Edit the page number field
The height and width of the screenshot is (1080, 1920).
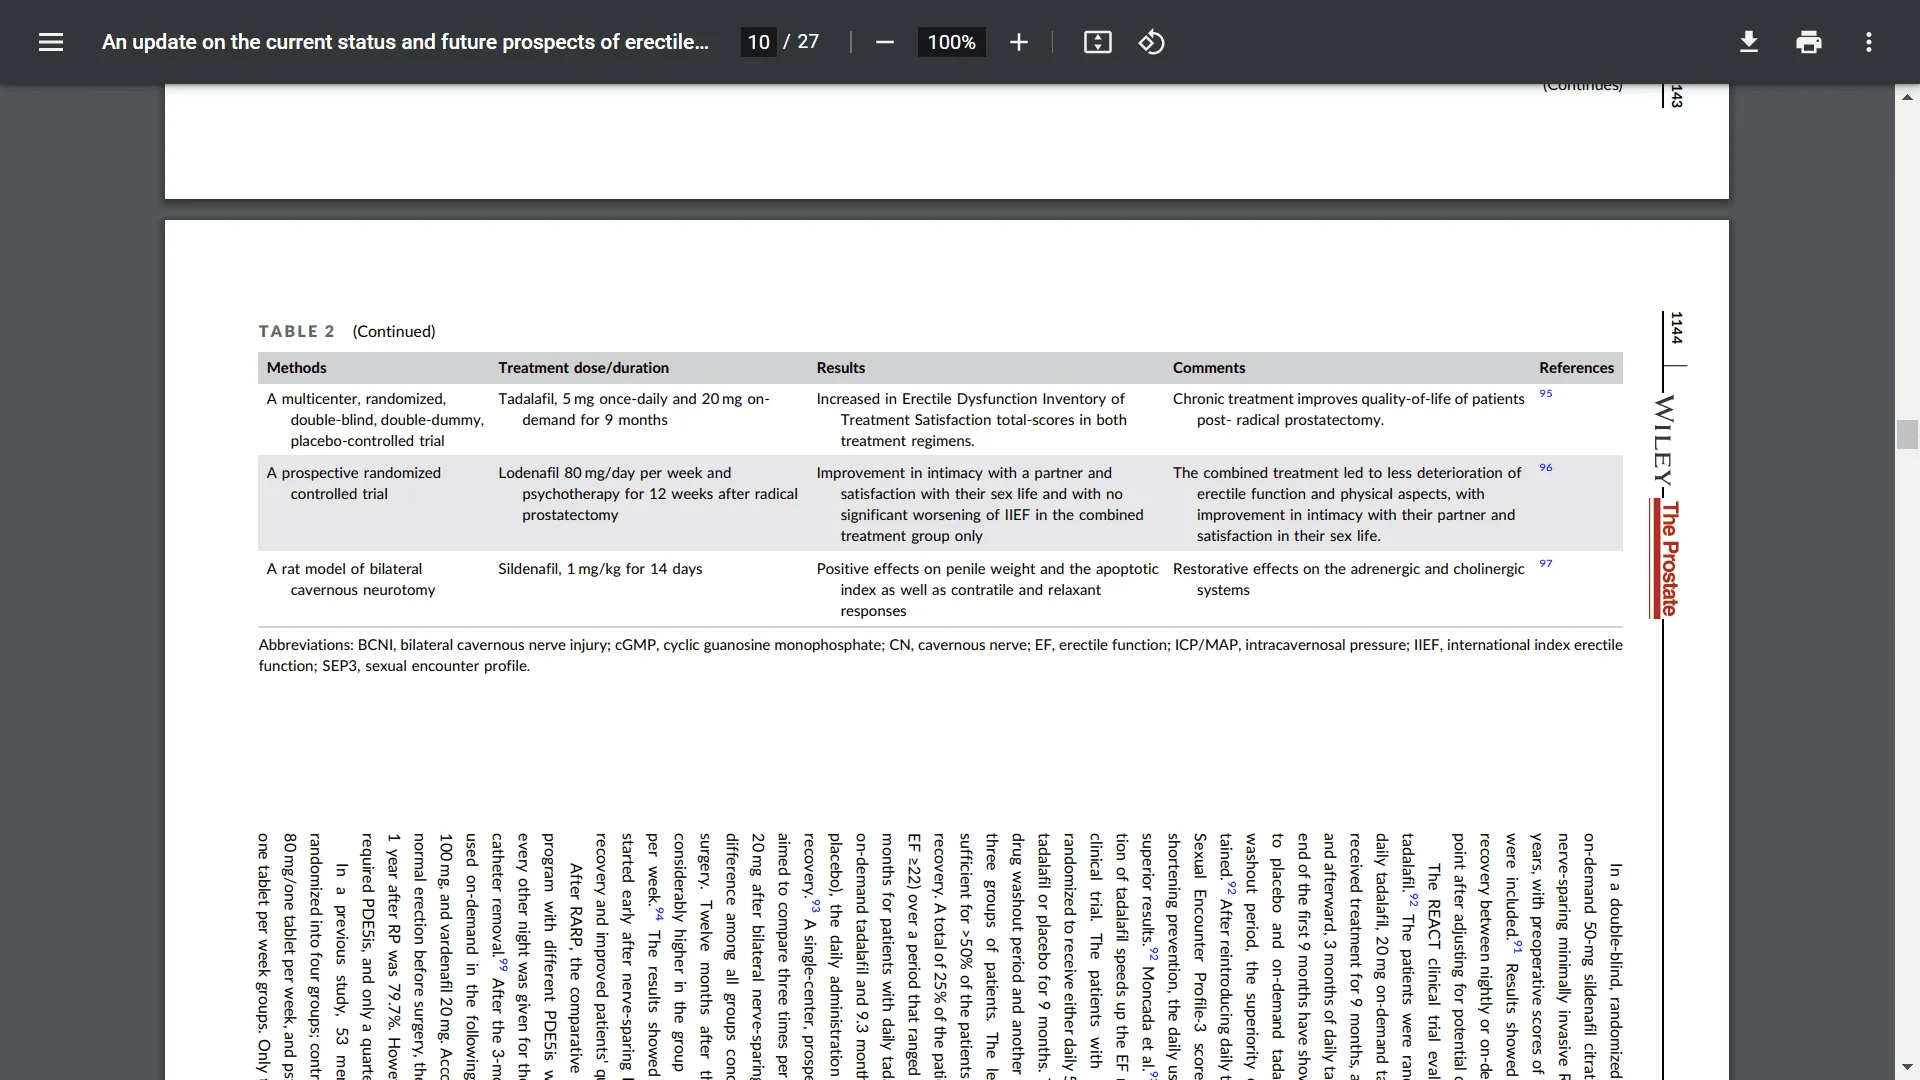(758, 42)
